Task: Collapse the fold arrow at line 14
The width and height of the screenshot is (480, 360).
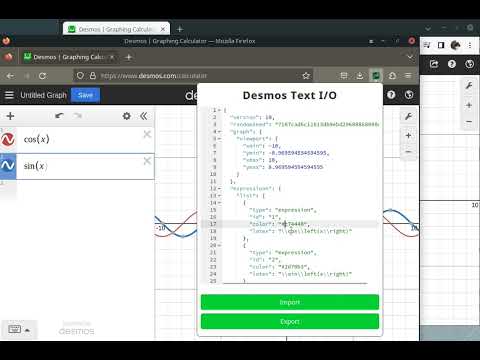Action: (219, 203)
